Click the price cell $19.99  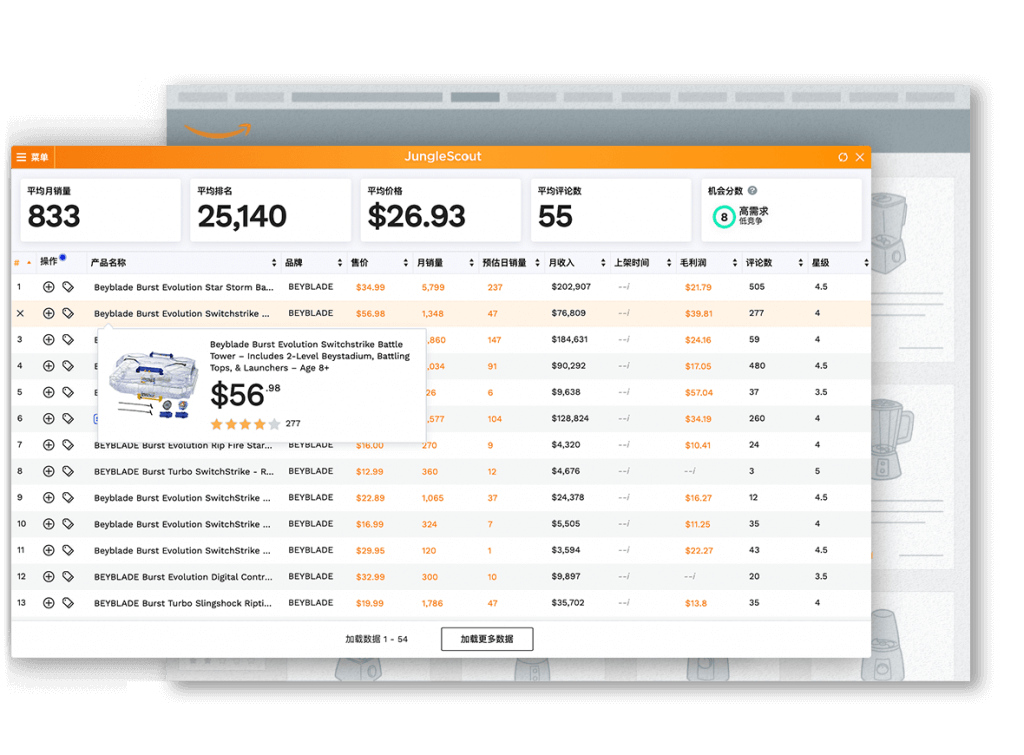[370, 603]
